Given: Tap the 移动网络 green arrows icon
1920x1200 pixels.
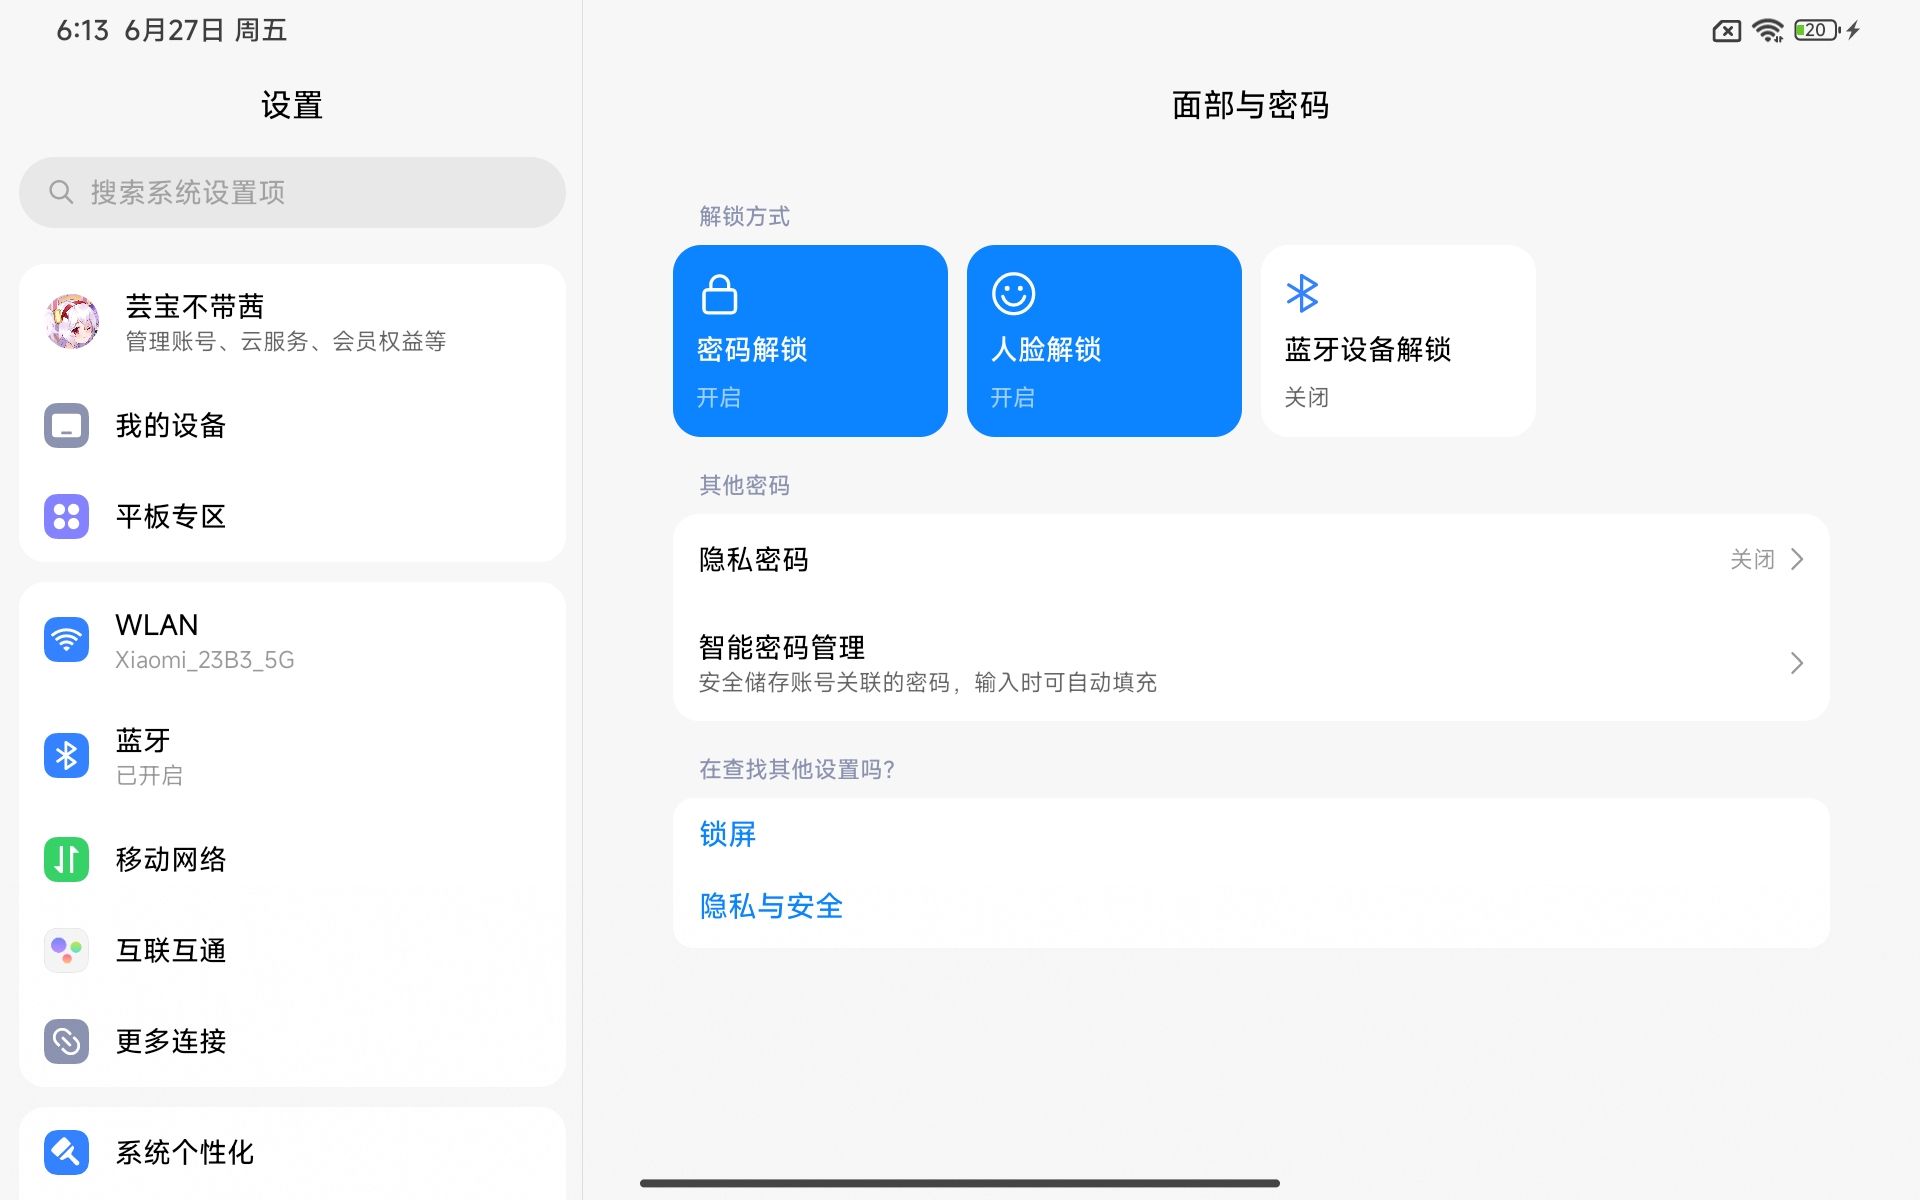Looking at the screenshot, I should coord(67,859).
